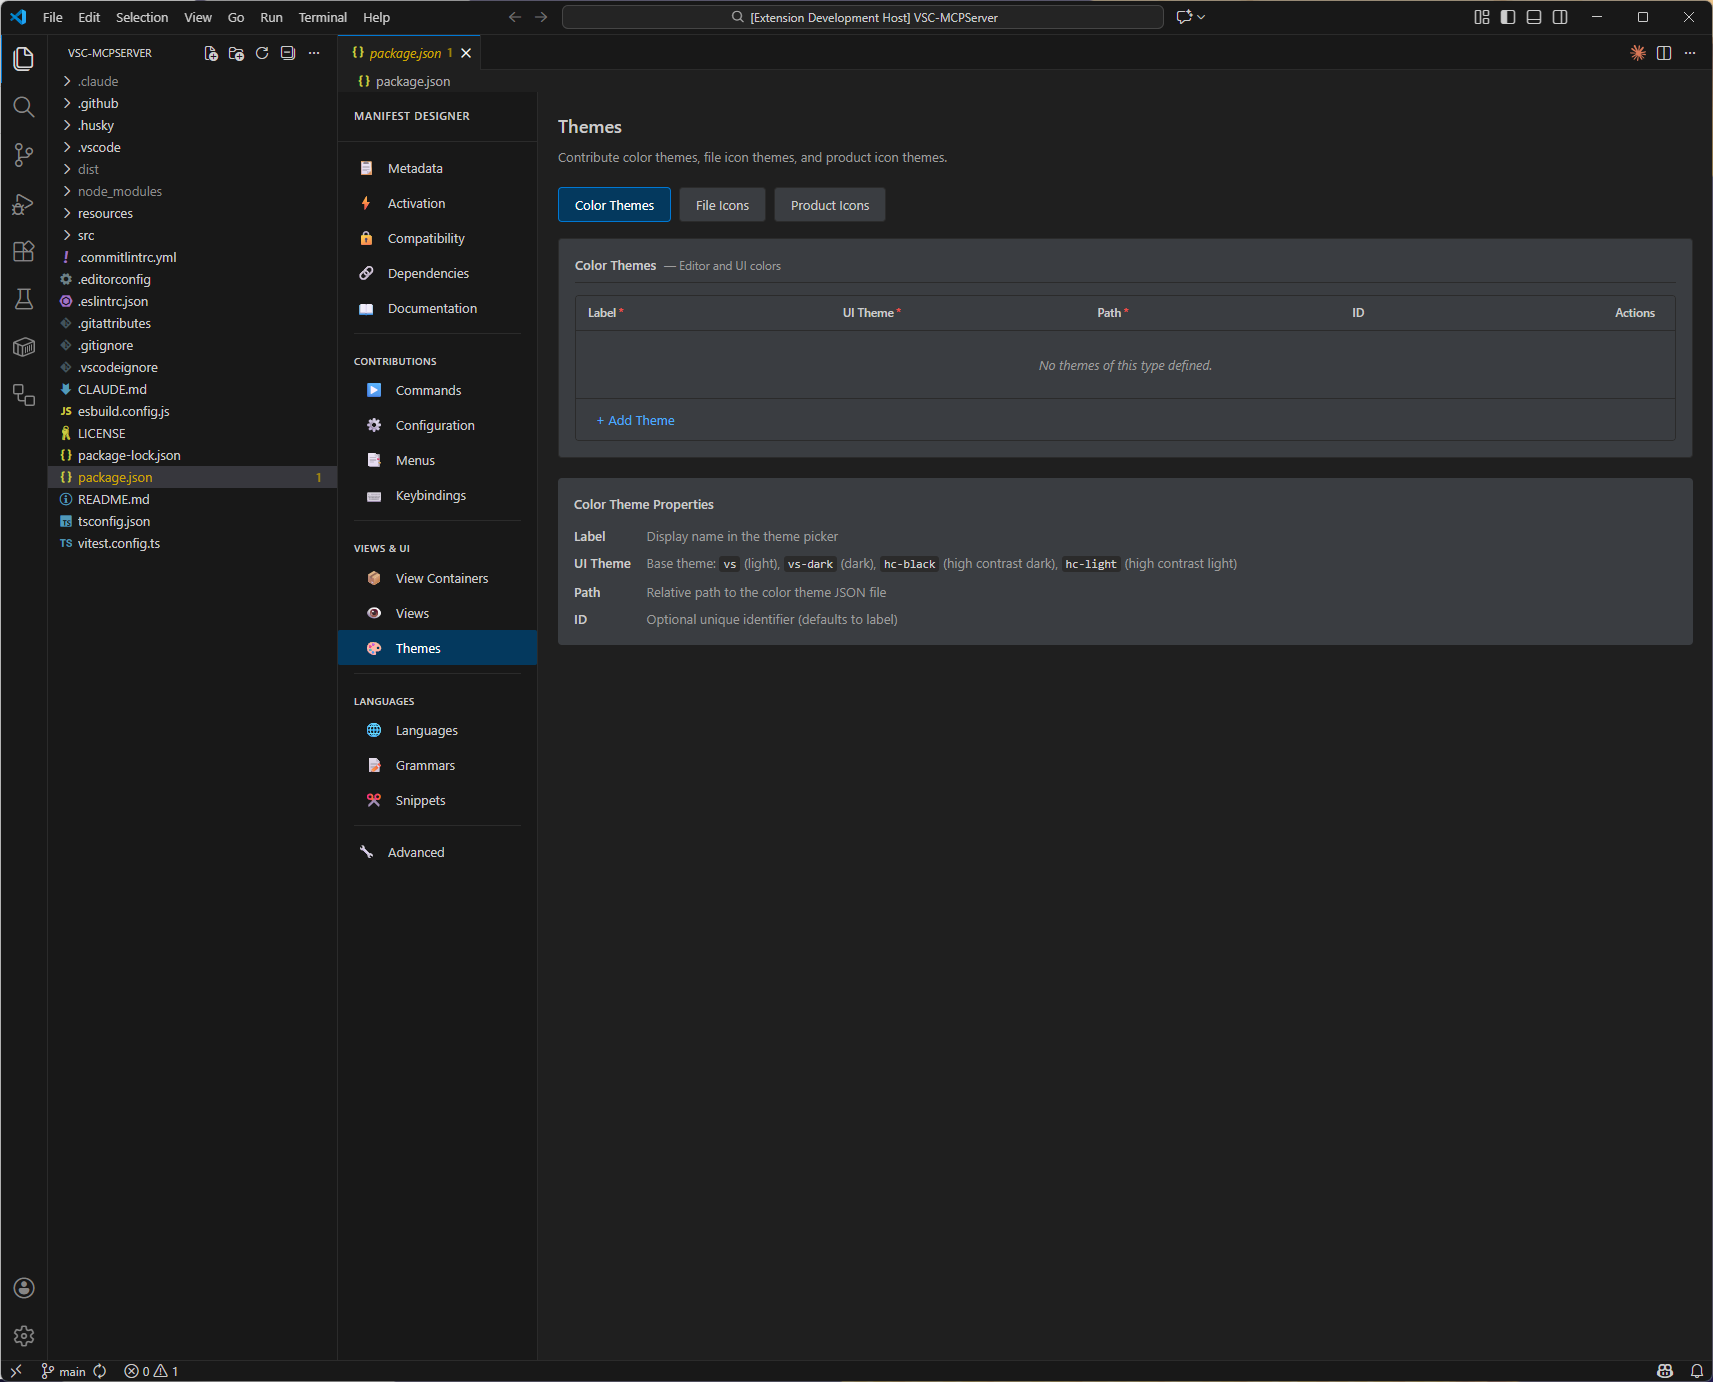
Task: Click the Copilot status icon in status bar
Action: click(x=1665, y=1371)
